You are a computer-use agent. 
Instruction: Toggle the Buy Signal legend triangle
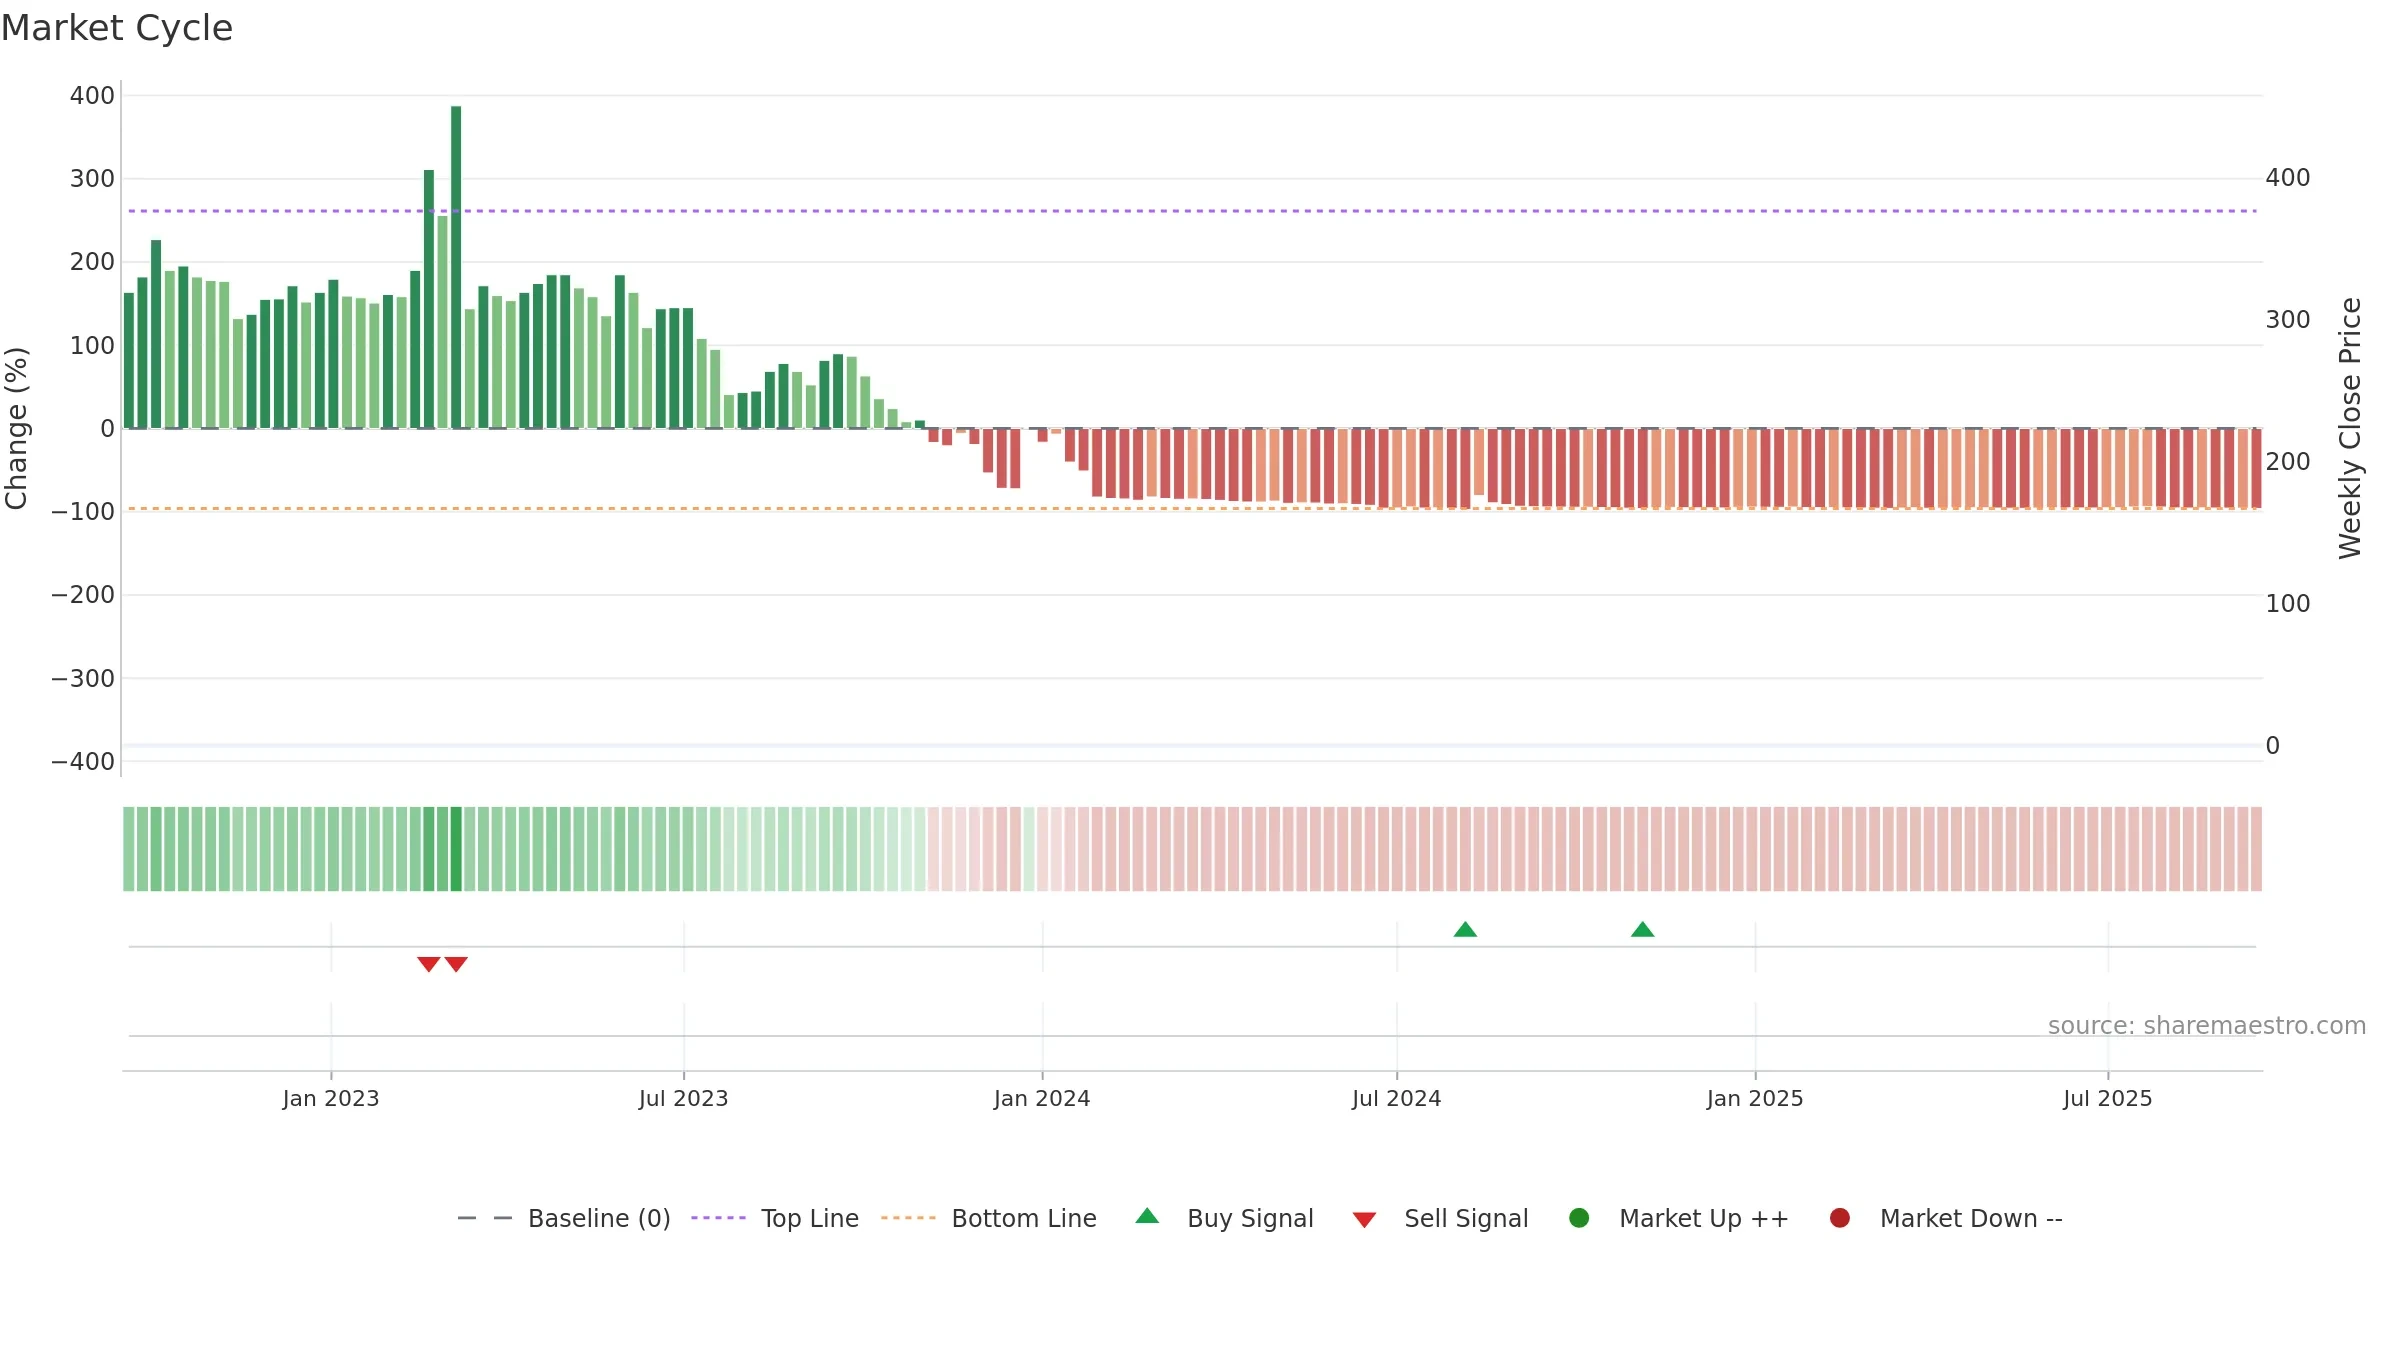(1147, 1216)
